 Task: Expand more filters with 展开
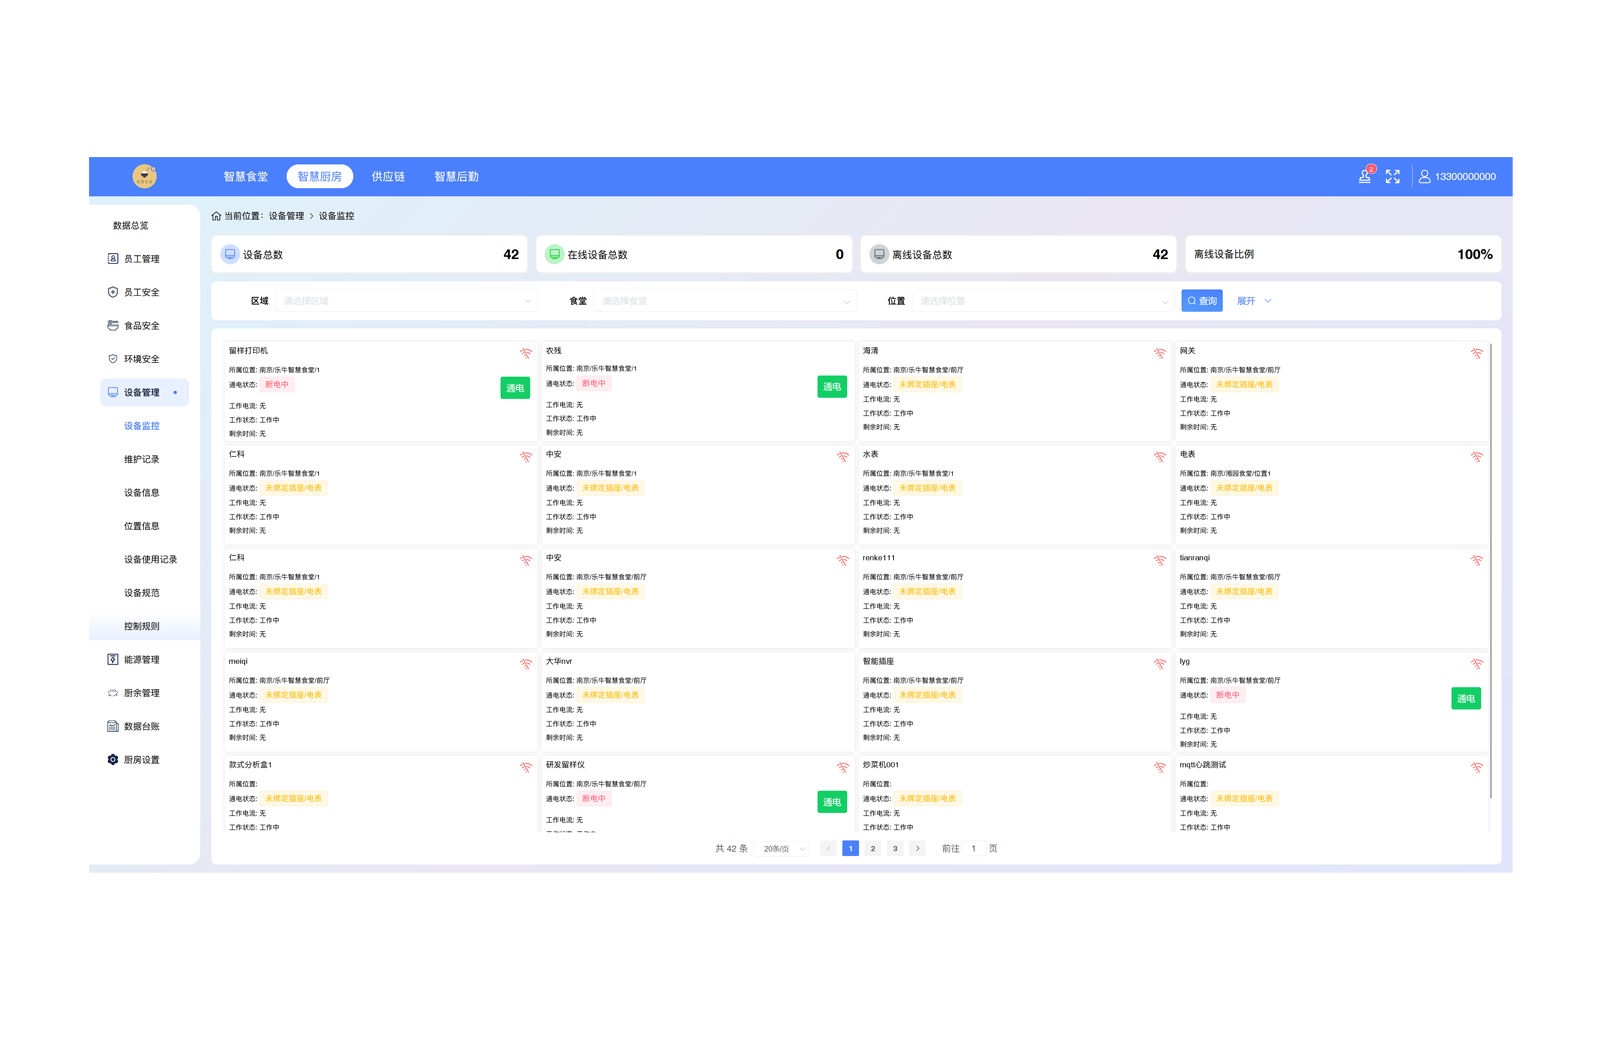click(1254, 301)
